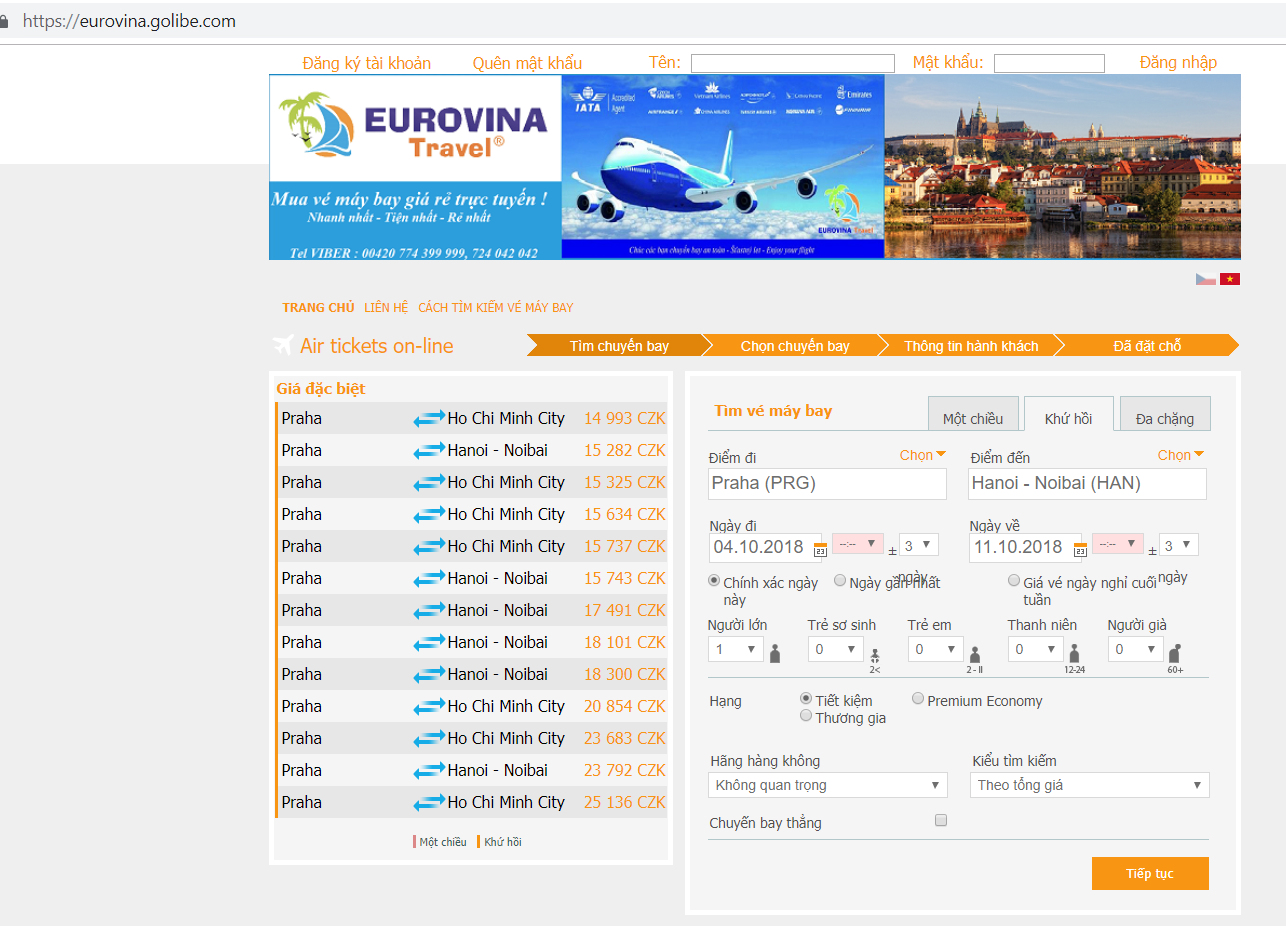The height and width of the screenshot is (926, 1286).
Task: Click the Tiếp tục button
Action: click(1150, 873)
